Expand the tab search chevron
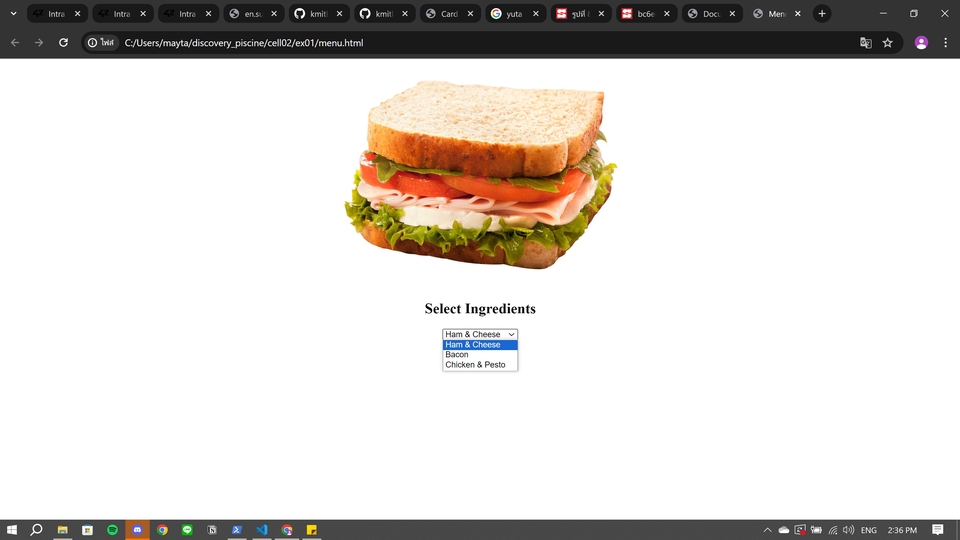Image resolution: width=960 pixels, height=540 pixels. 13,14
